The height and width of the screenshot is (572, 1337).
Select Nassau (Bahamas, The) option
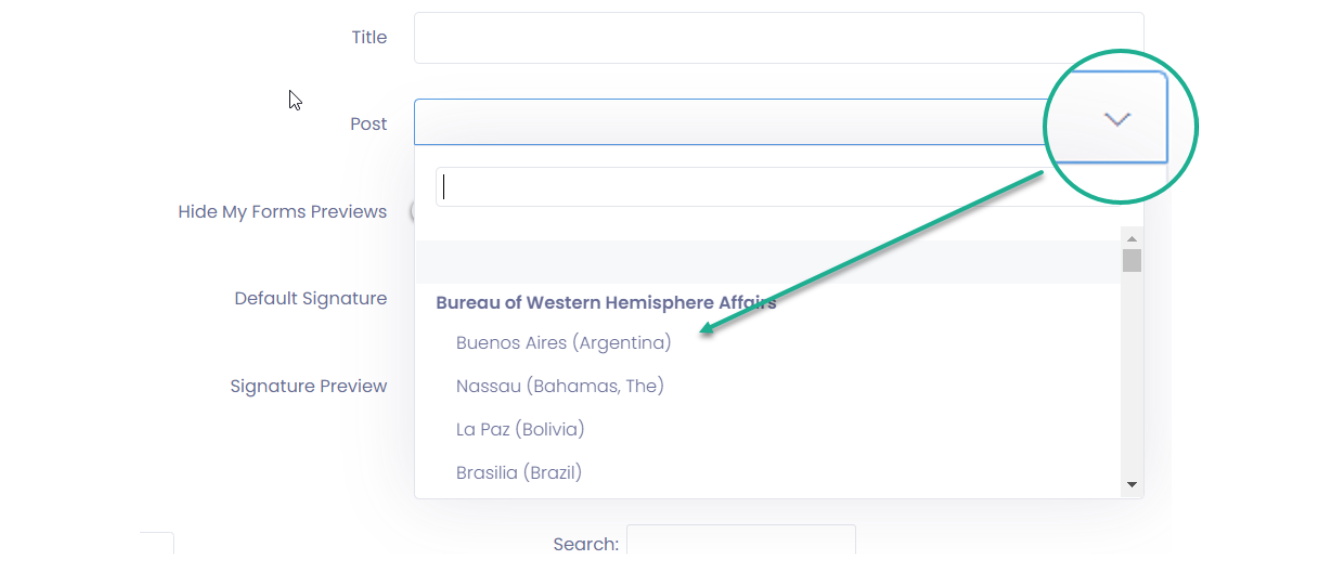tap(560, 386)
